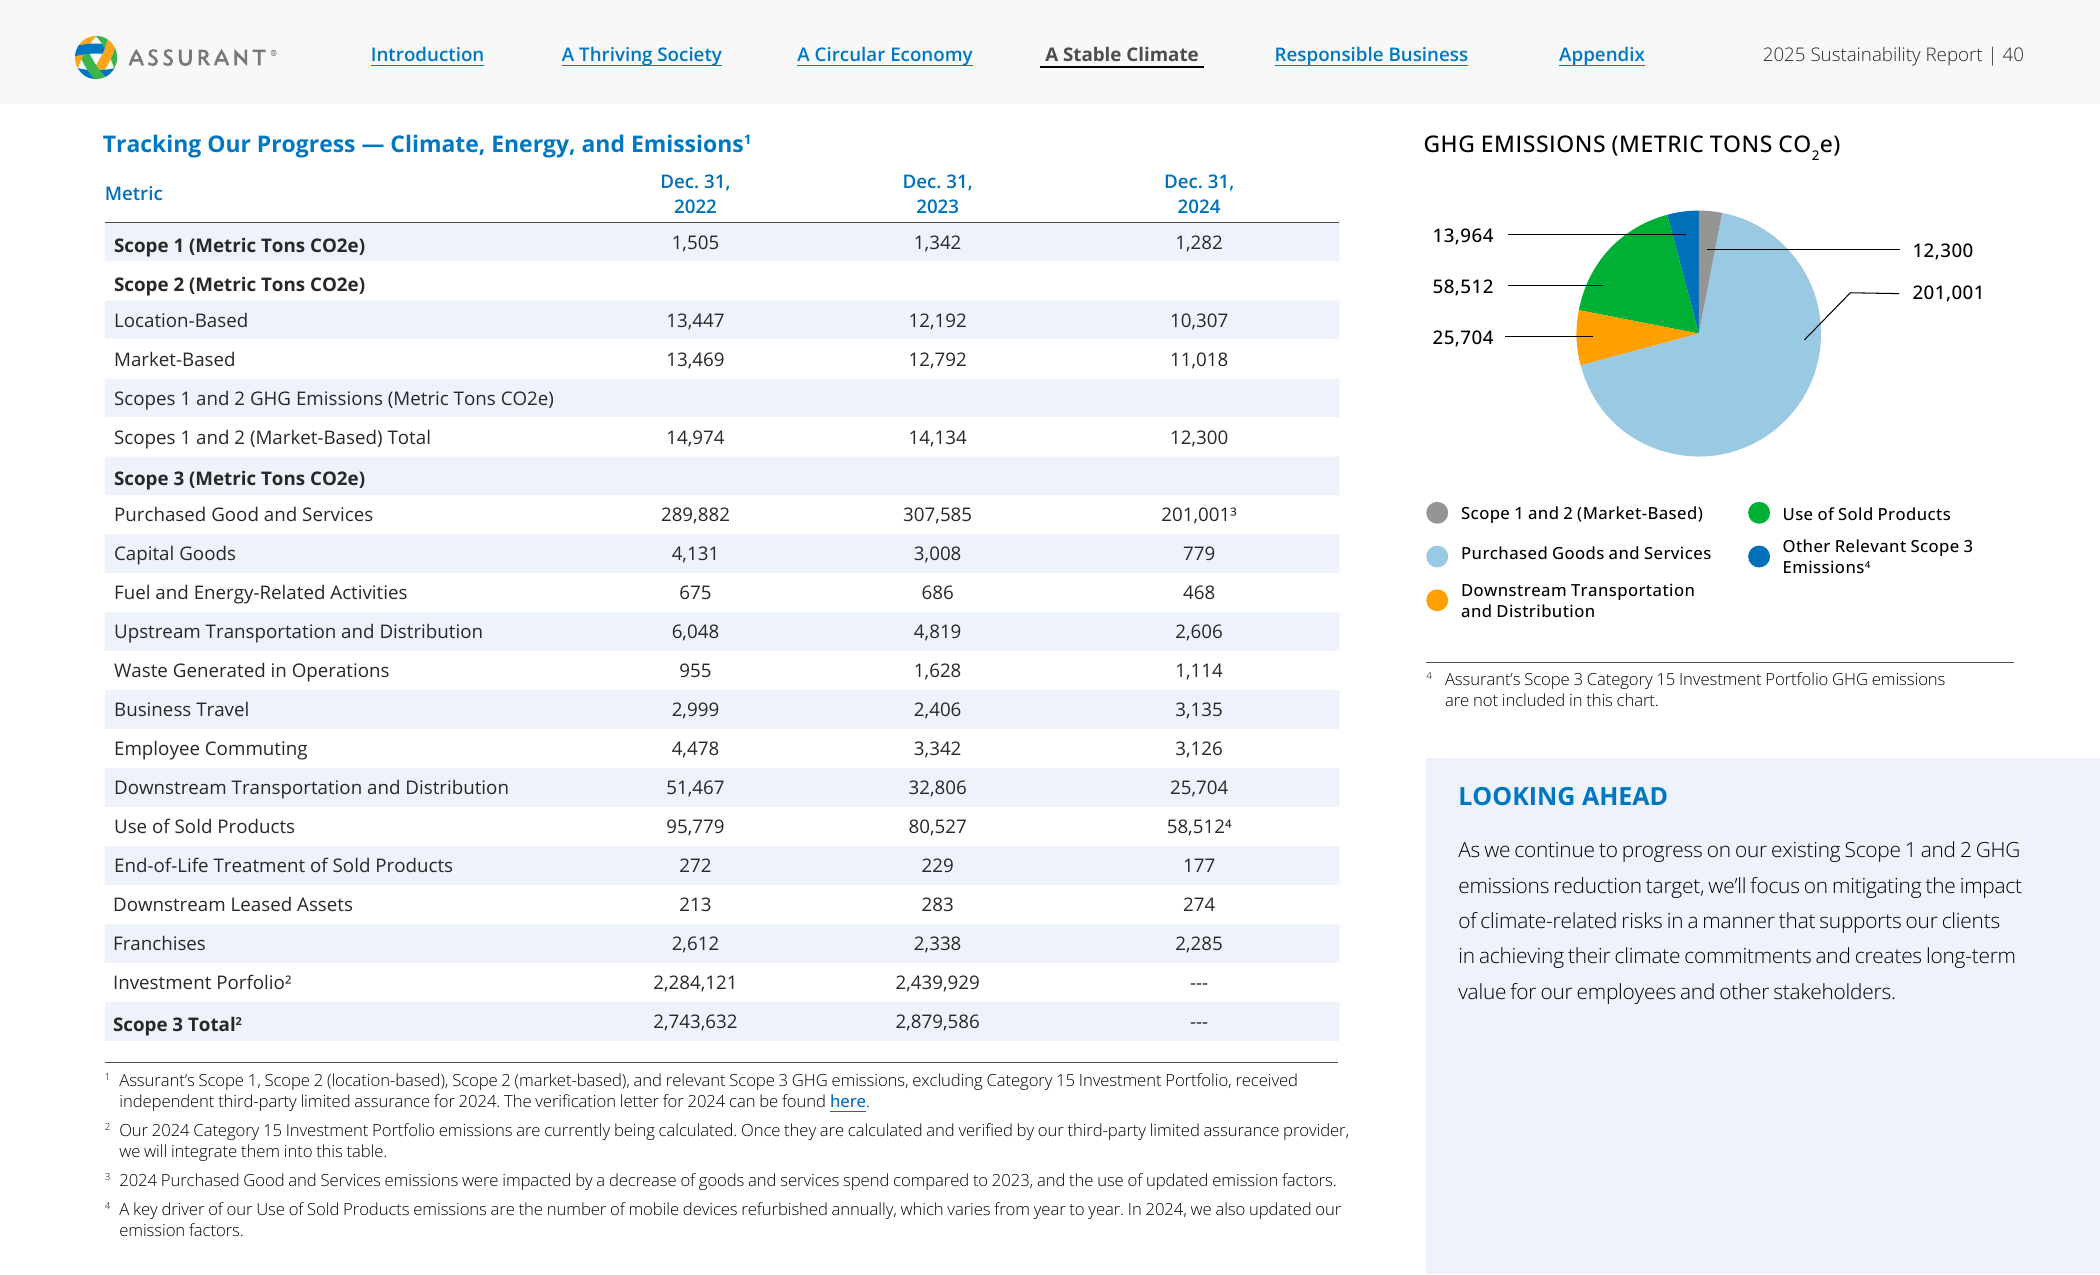Click Waste Generated in Operations row label
This screenshot has width=2100, height=1275.
click(251, 670)
